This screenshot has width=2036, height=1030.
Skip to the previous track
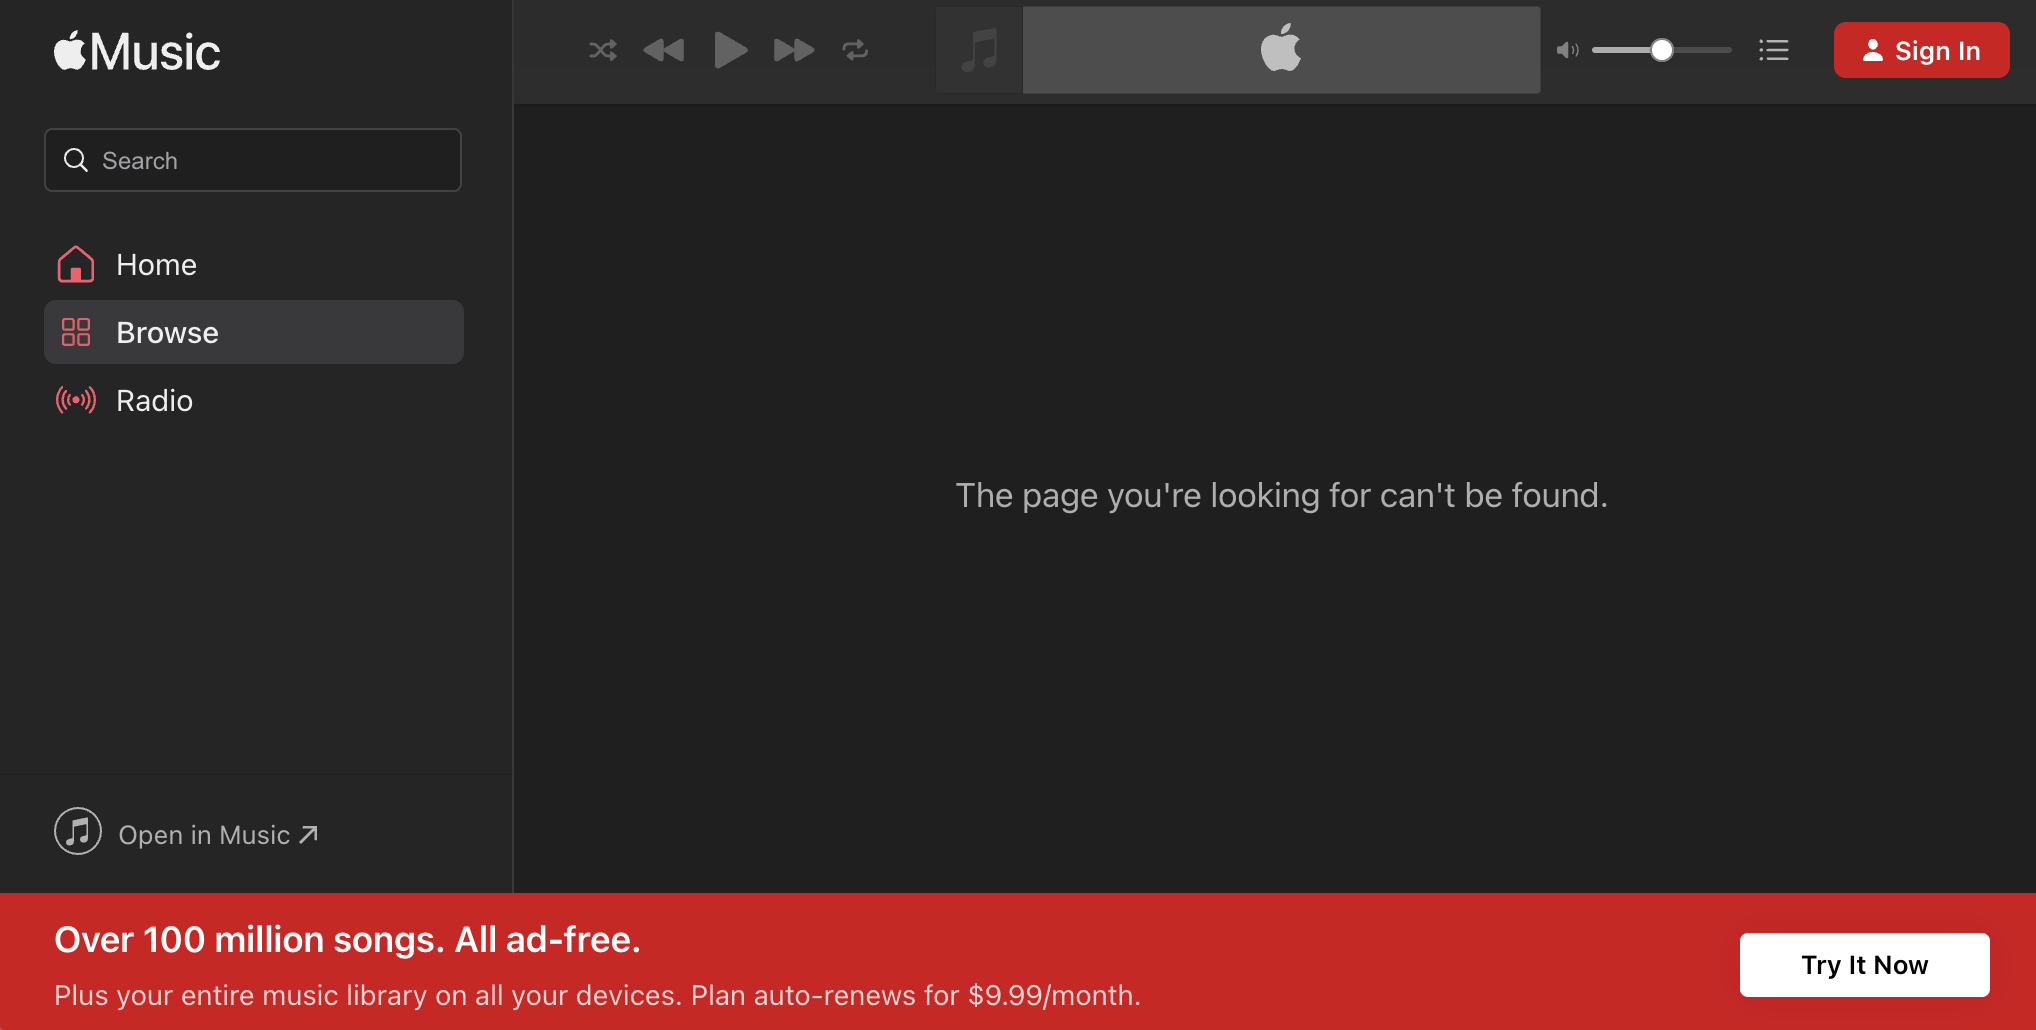point(664,50)
